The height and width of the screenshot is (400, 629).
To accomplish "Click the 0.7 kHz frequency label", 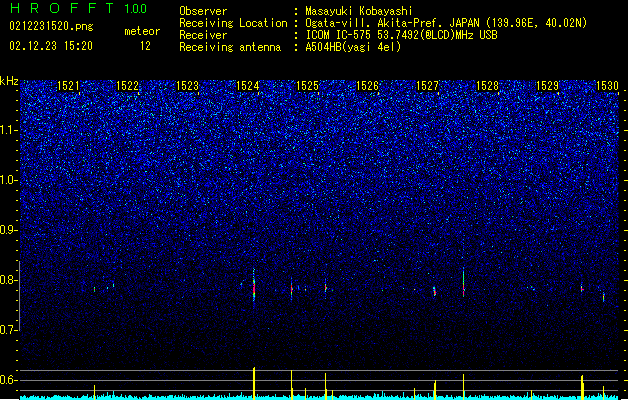I will coord(9,330).
